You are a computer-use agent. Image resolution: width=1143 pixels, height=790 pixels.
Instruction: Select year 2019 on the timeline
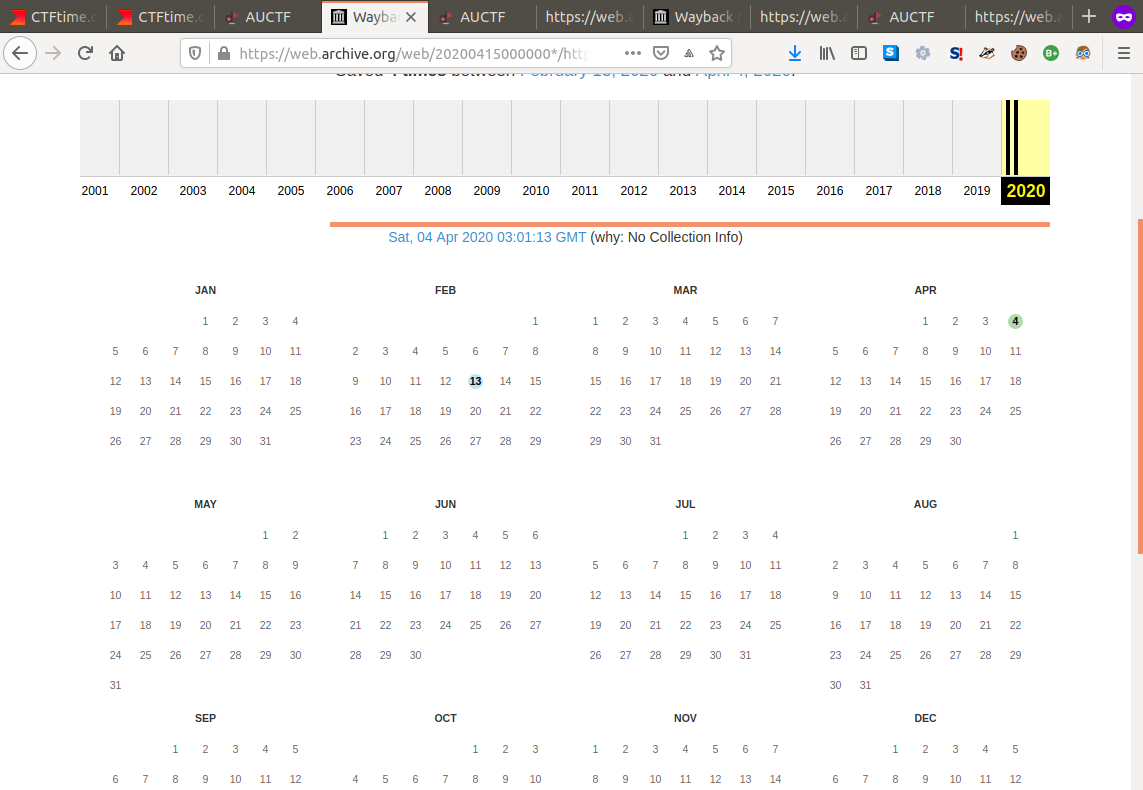click(977, 191)
